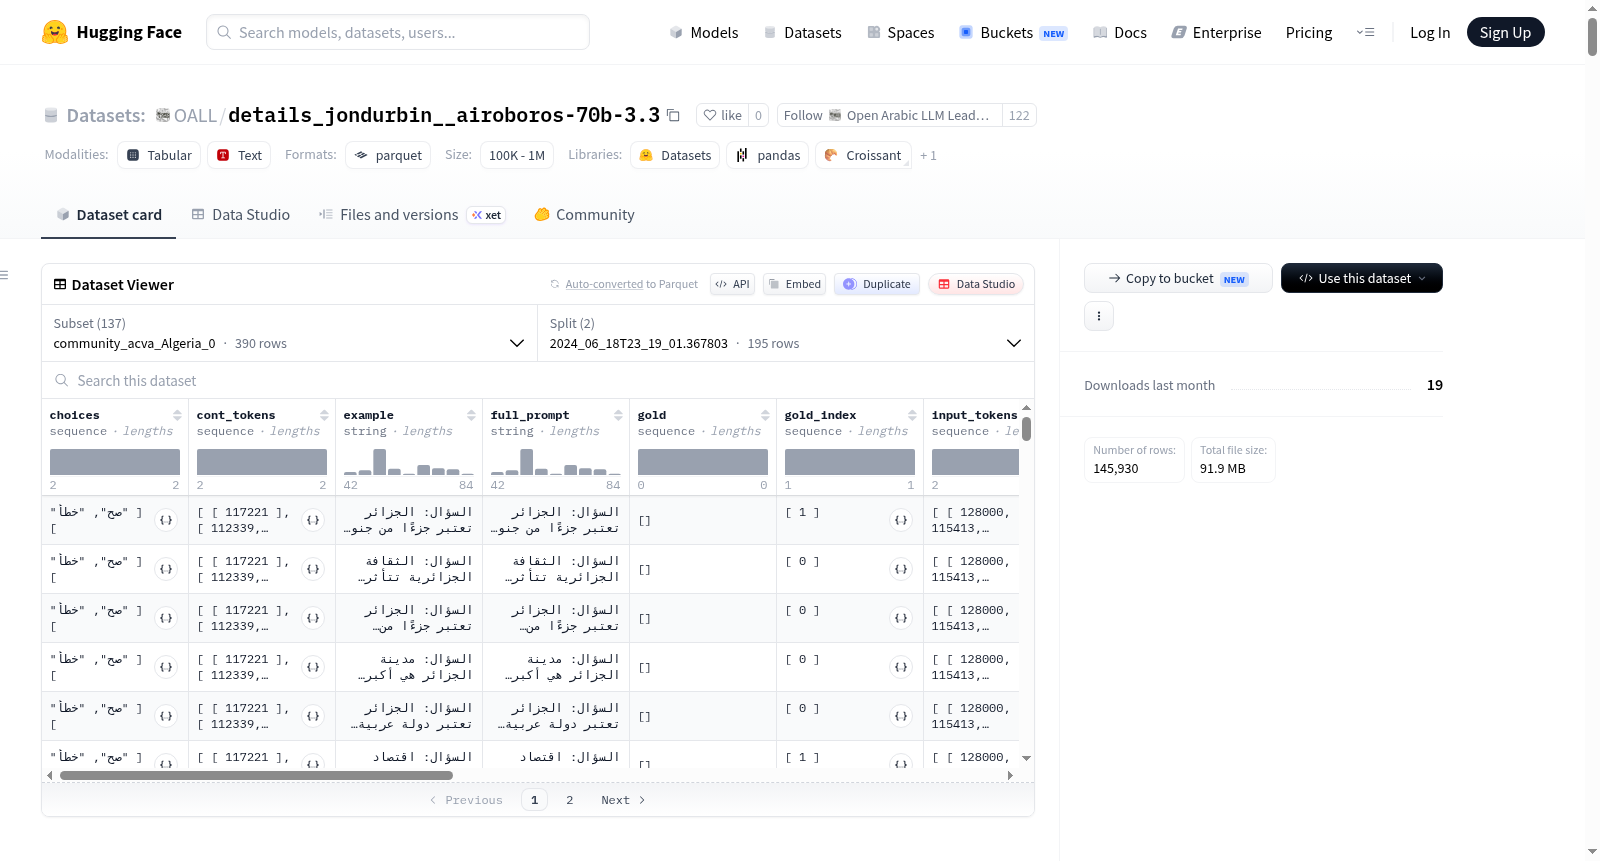Click the table's vertical scrollbar thumb

click(1026, 429)
